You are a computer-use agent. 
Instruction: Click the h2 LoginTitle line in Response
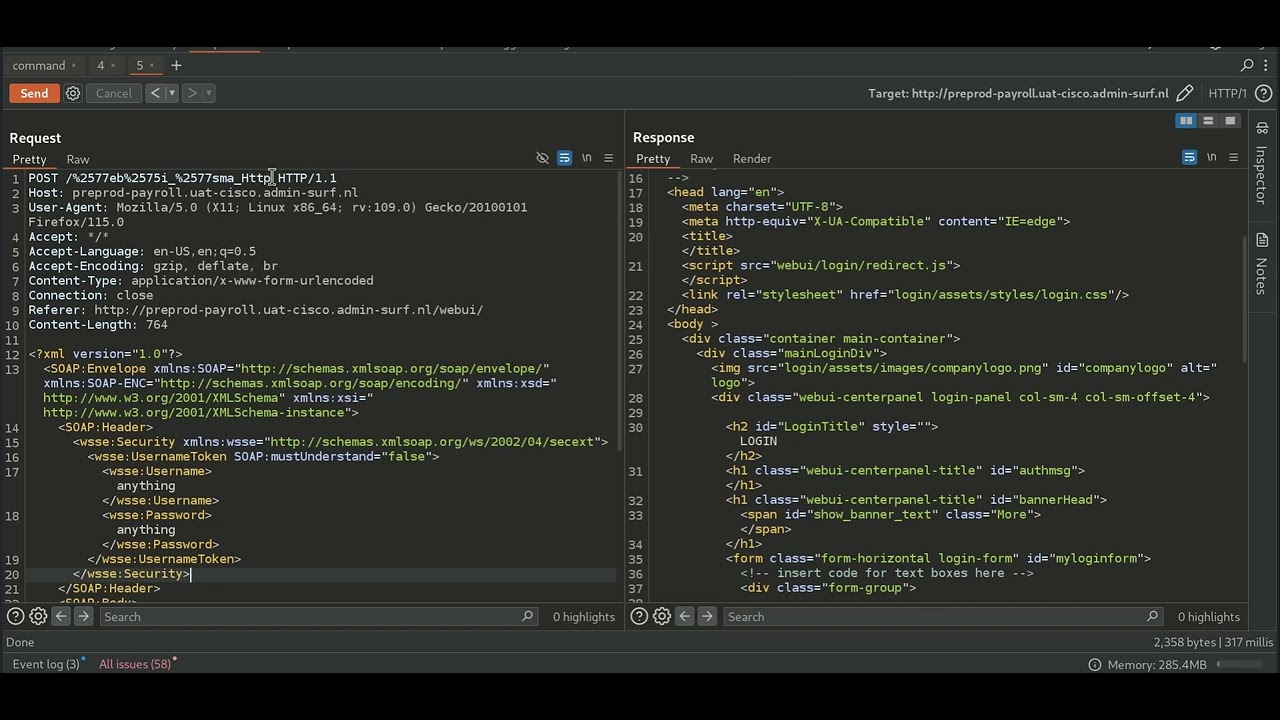[x=832, y=427]
